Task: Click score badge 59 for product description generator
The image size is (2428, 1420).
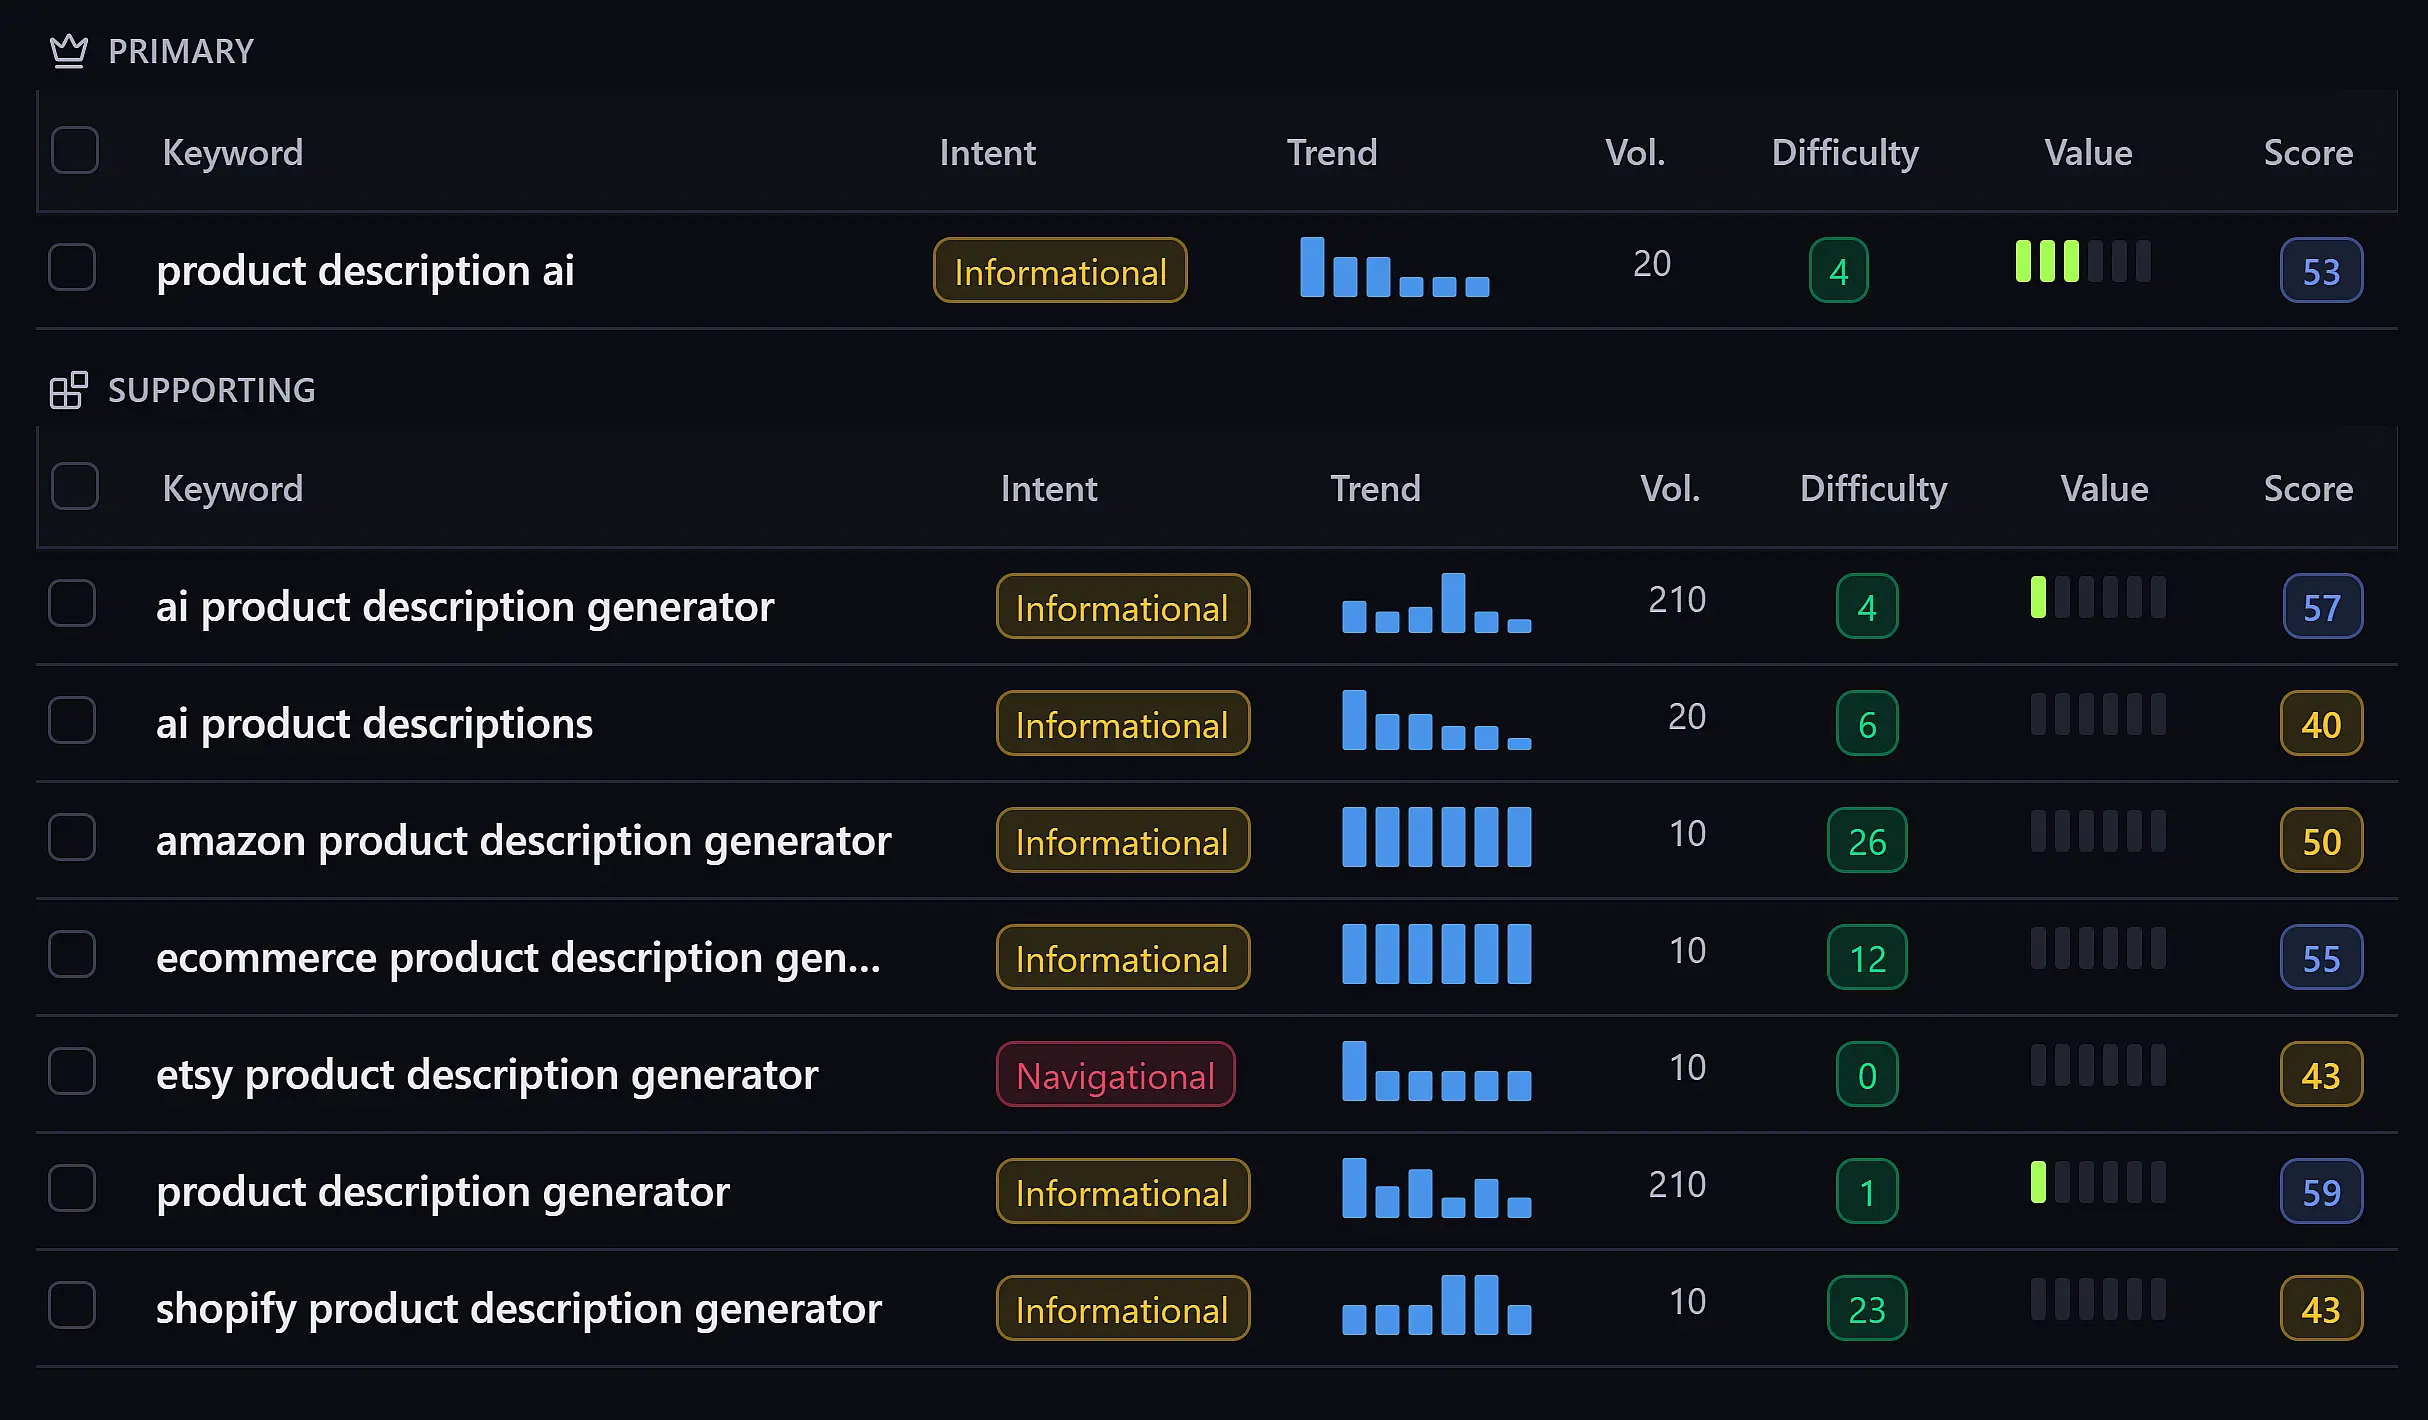Action: (2321, 1192)
